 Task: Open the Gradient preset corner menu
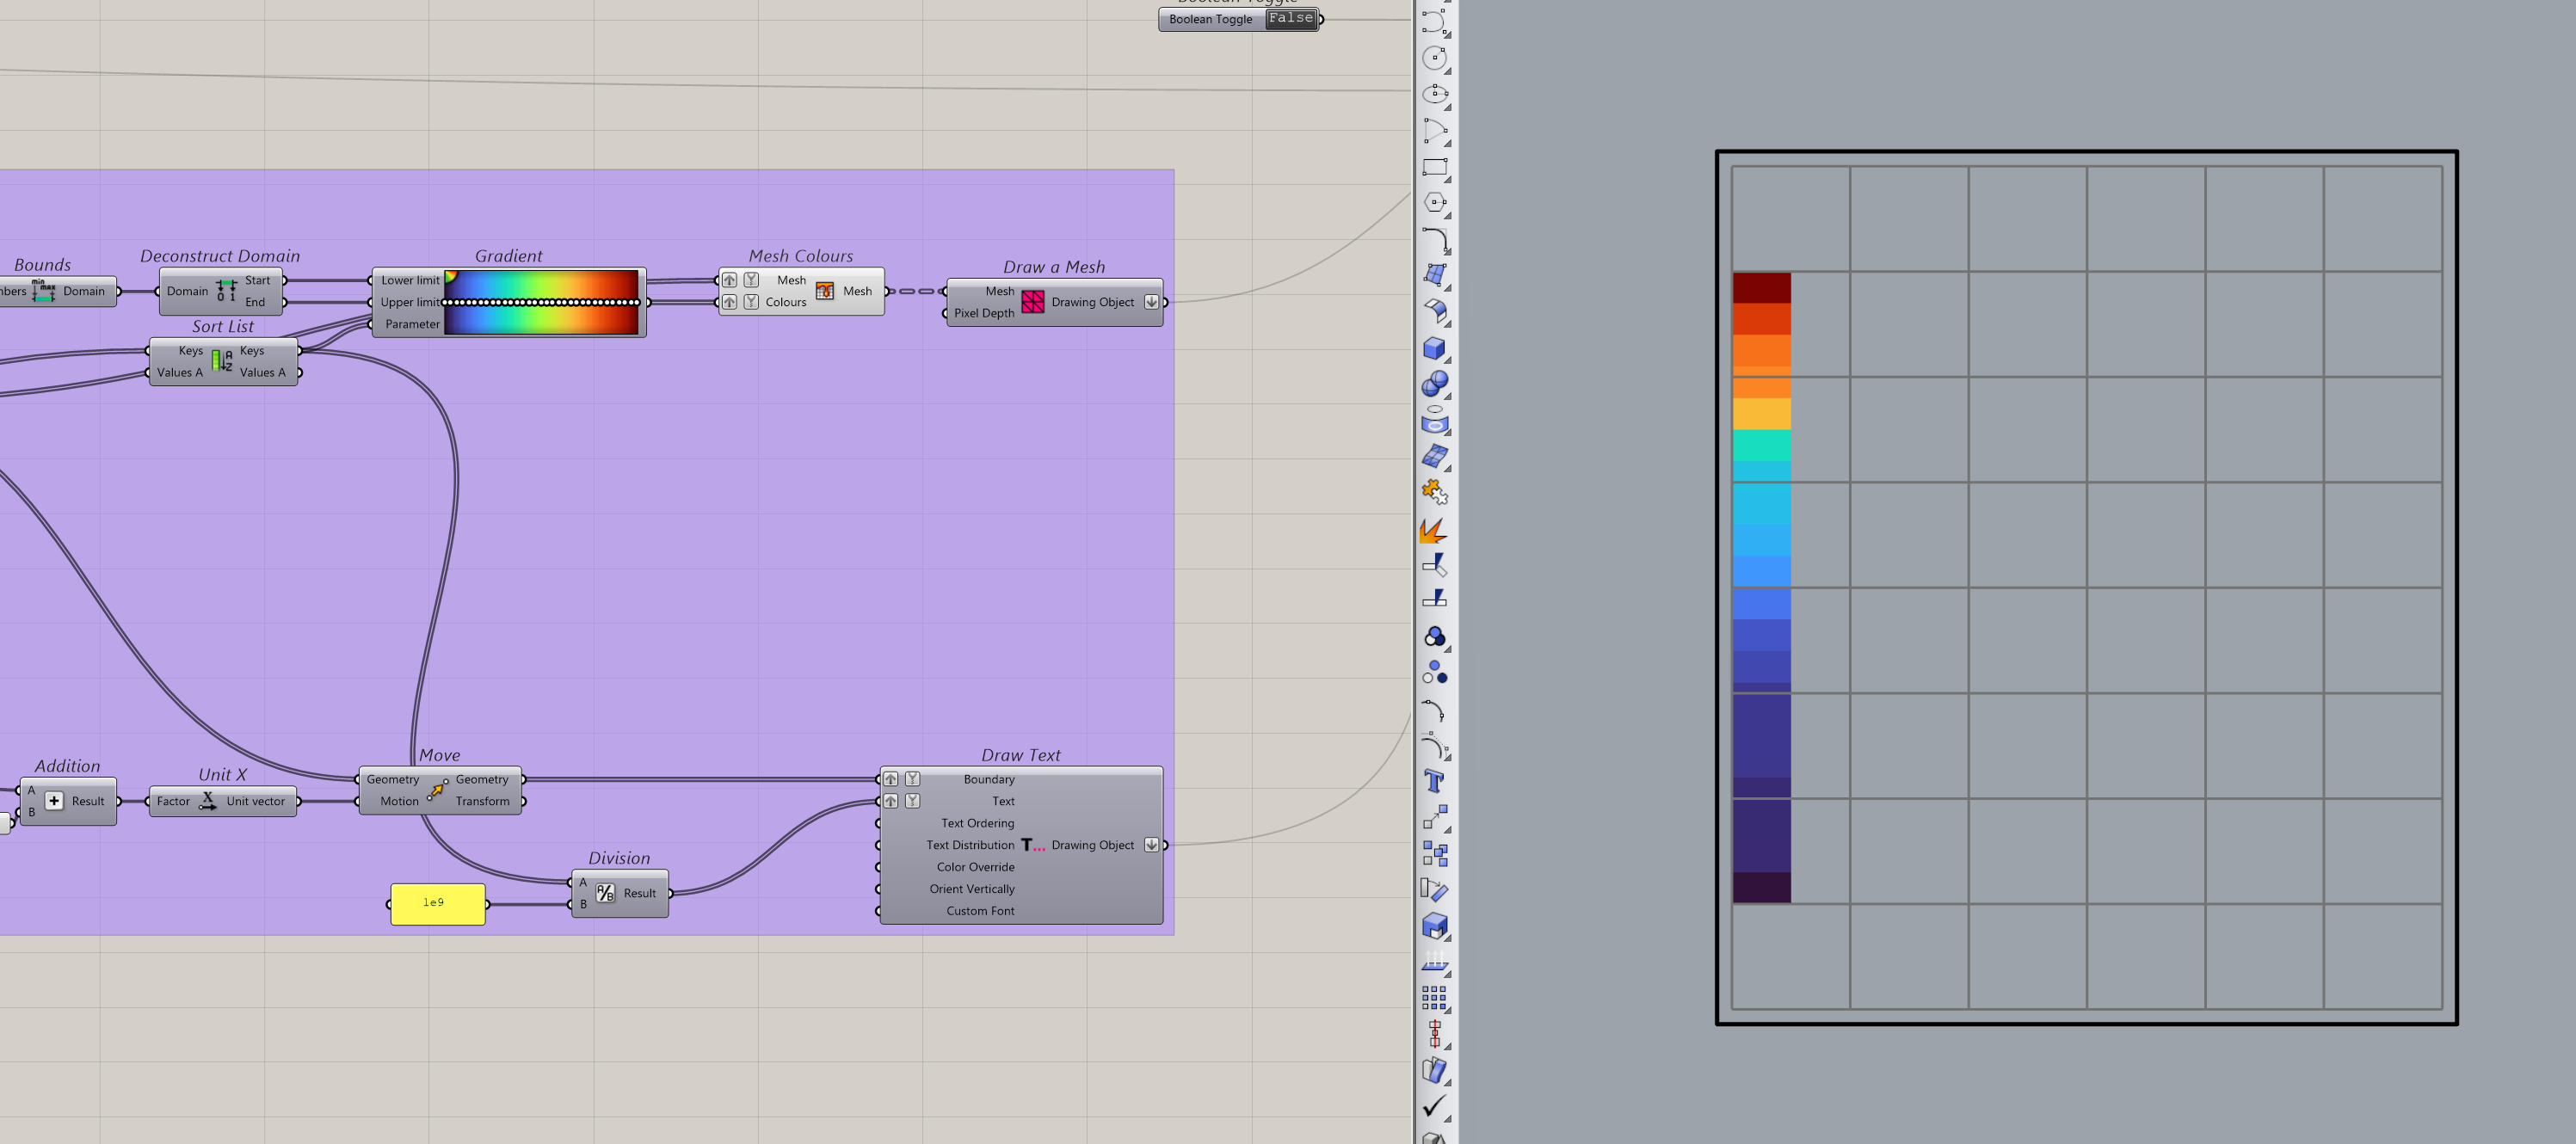451,277
